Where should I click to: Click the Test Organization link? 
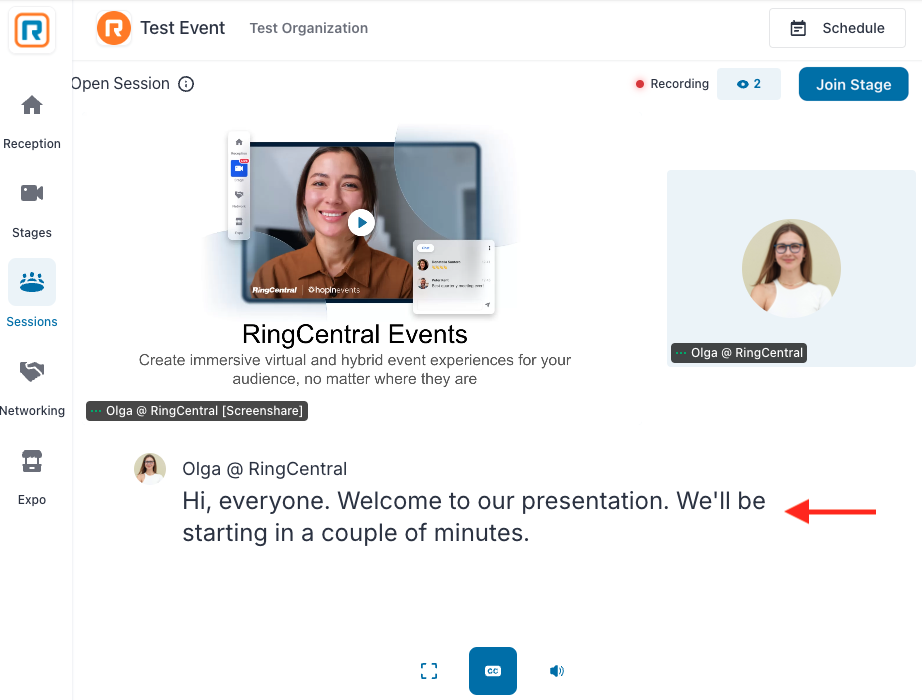point(309,28)
